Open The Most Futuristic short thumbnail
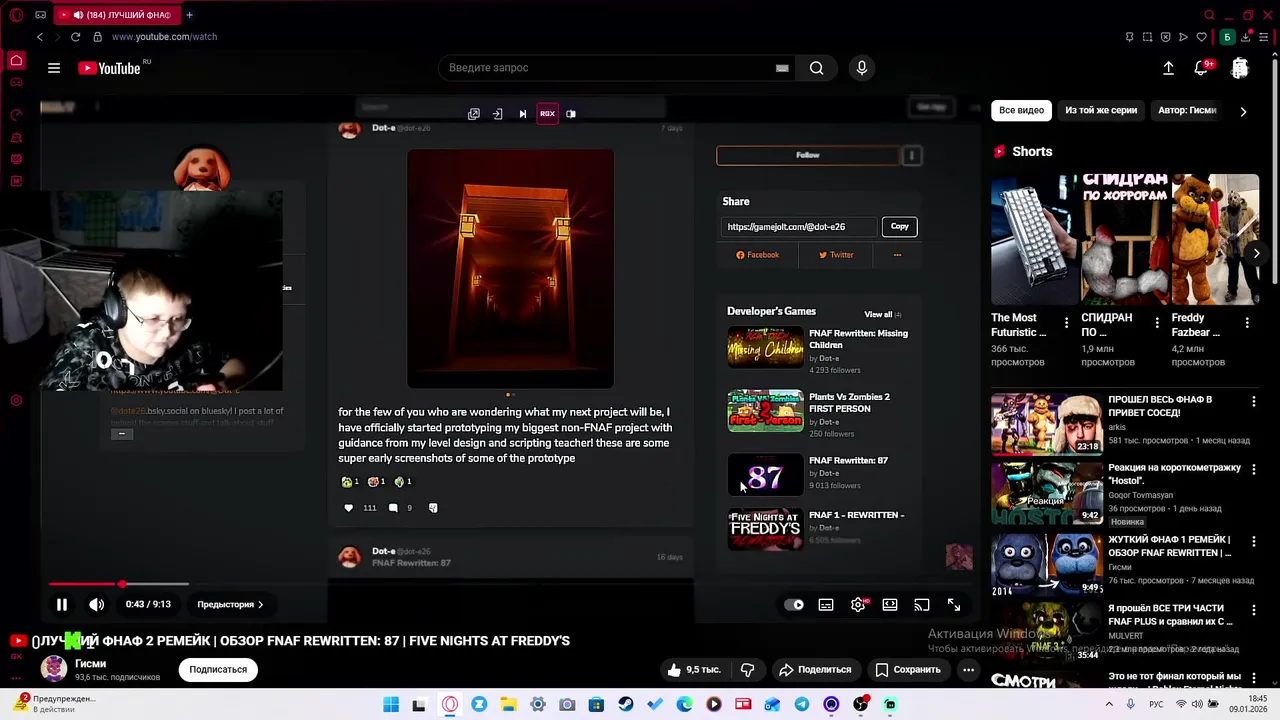 click(1033, 240)
